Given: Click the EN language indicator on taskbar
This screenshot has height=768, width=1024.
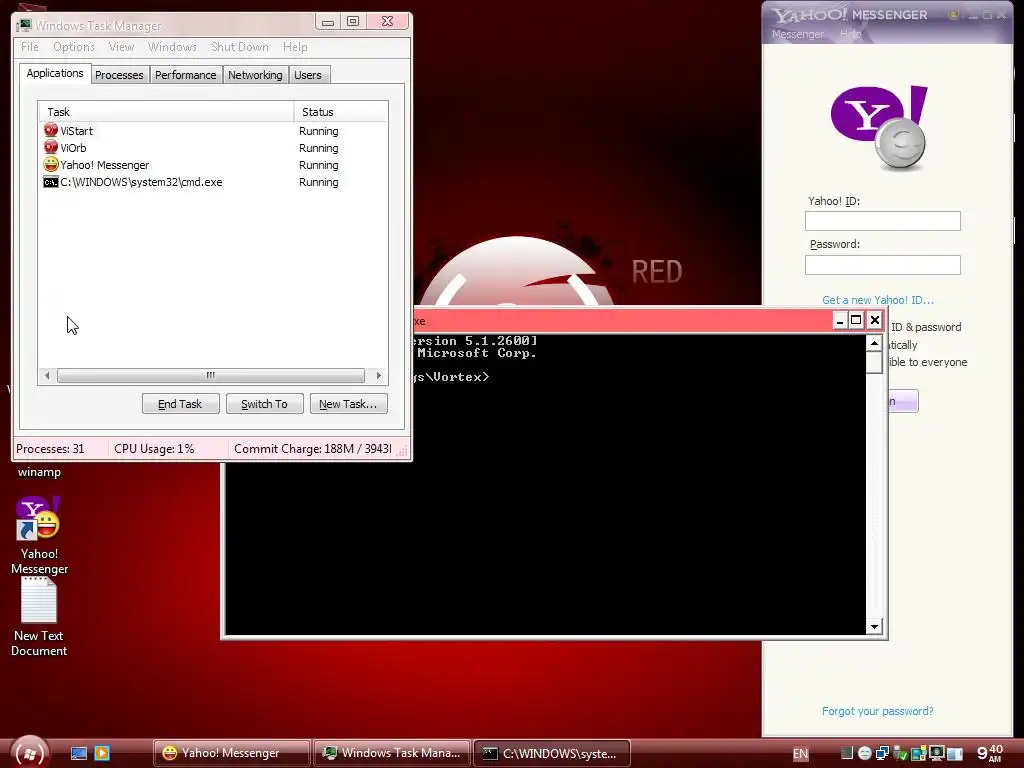Looking at the screenshot, I should tap(801, 754).
